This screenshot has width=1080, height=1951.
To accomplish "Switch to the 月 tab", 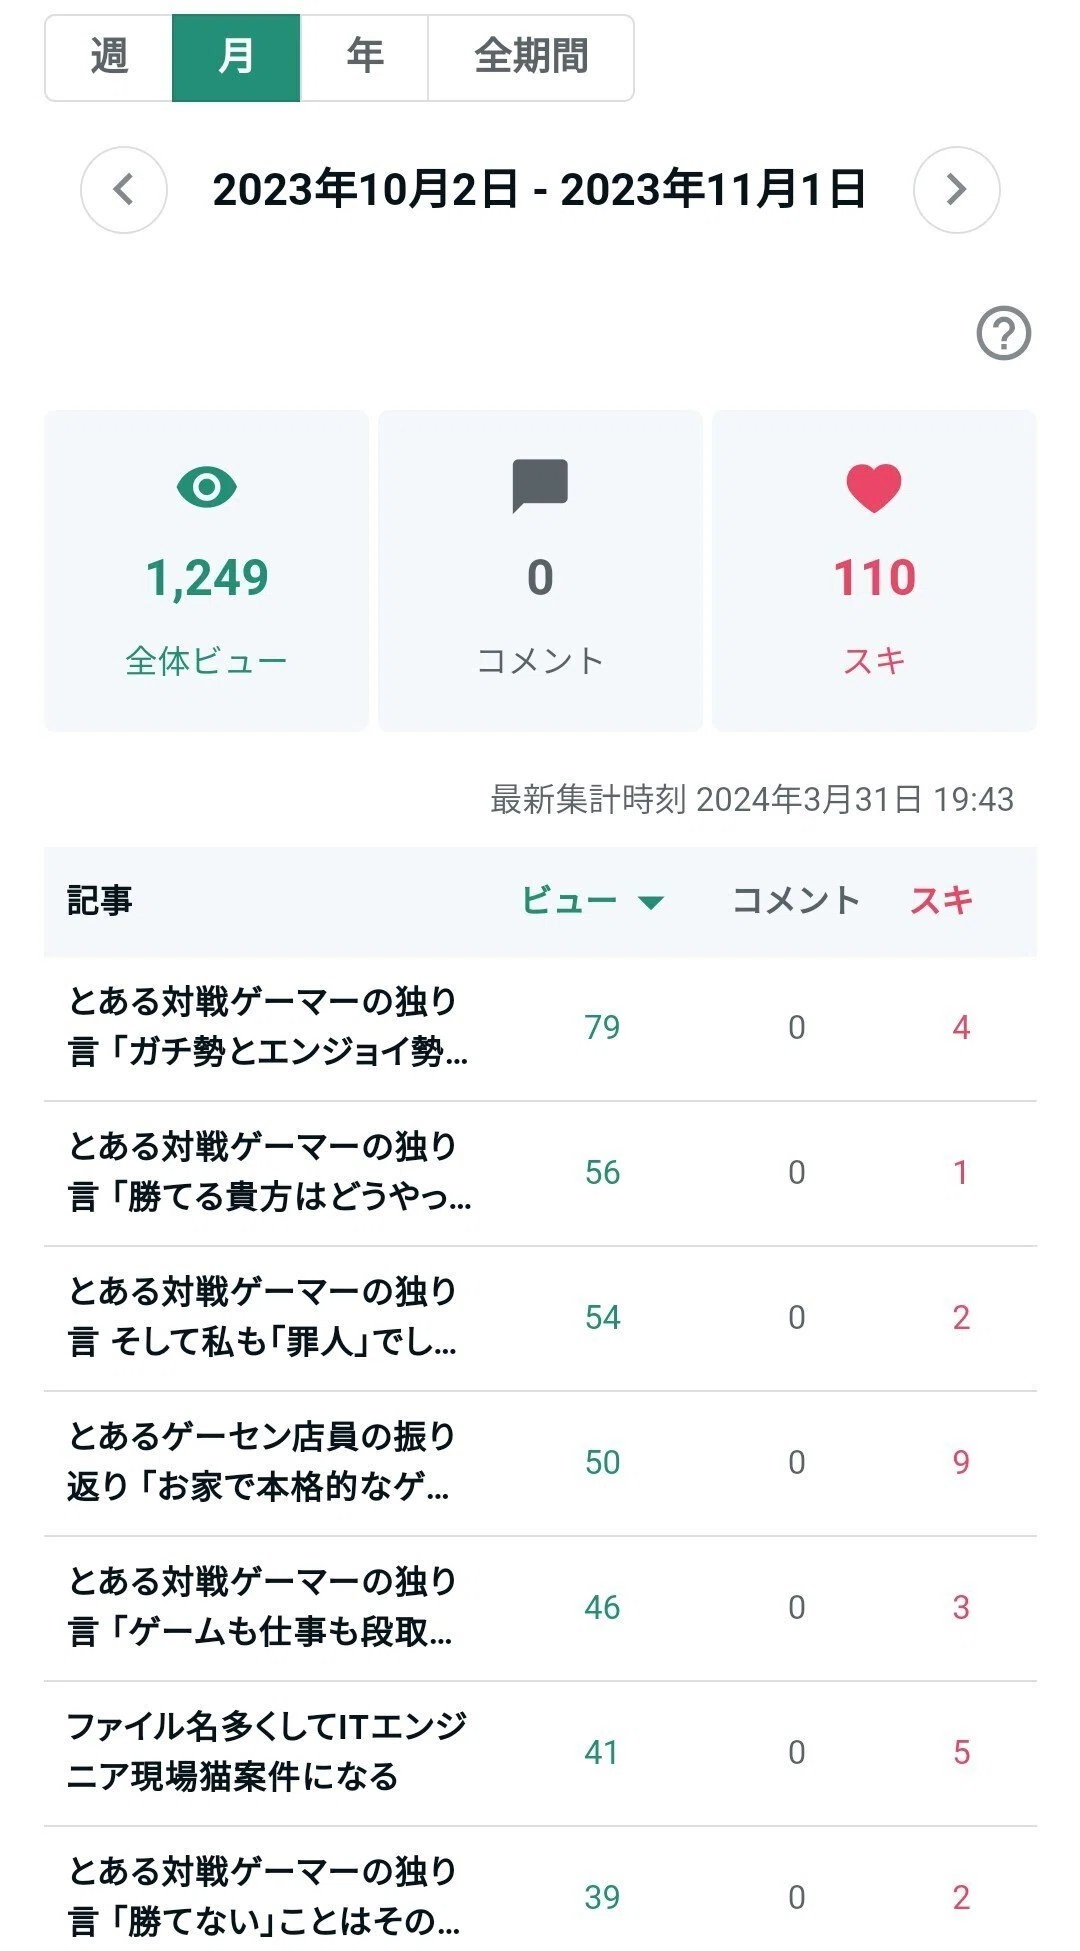I will [x=236, y=58].
